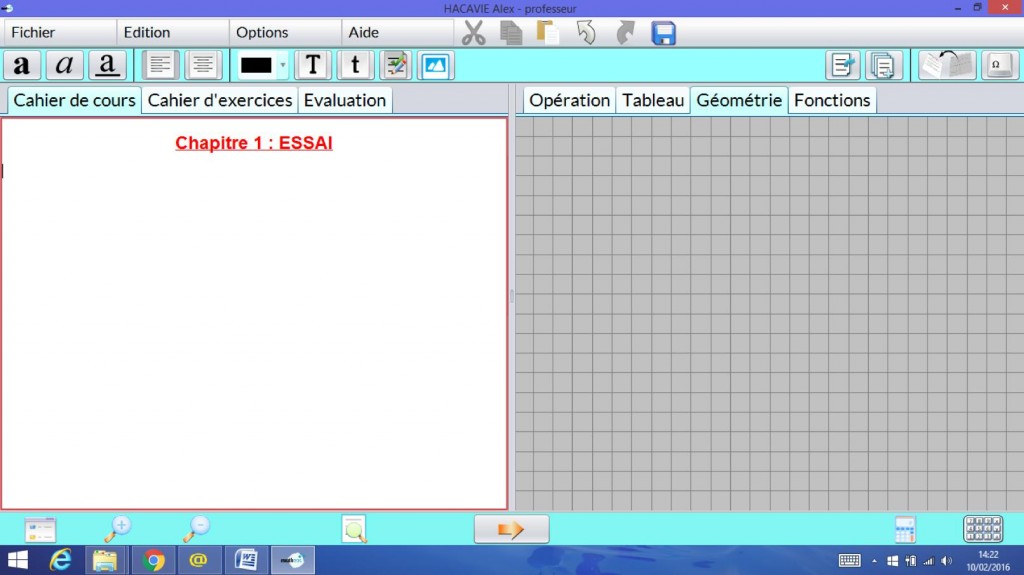Toggle underline text formatting
Screen dimensions: 1024x575
click(108, 66)
